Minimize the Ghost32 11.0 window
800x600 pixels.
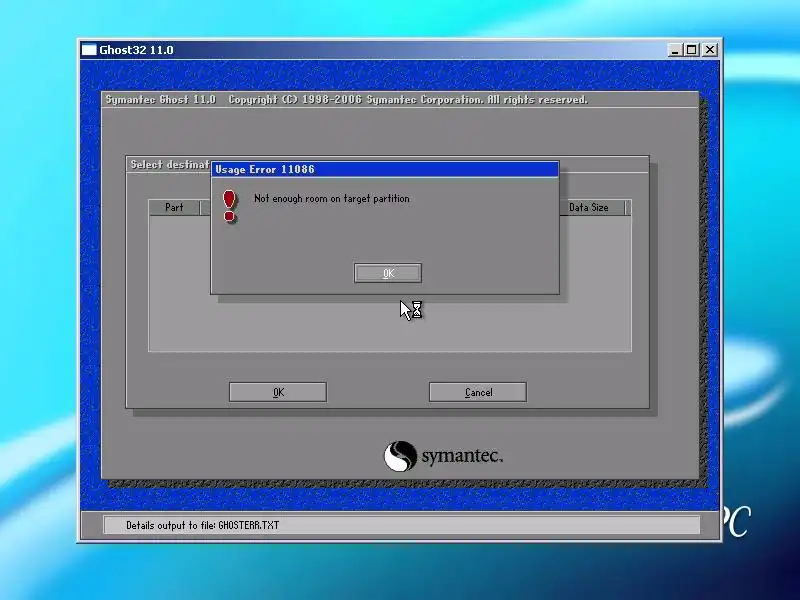coord(675,49)
